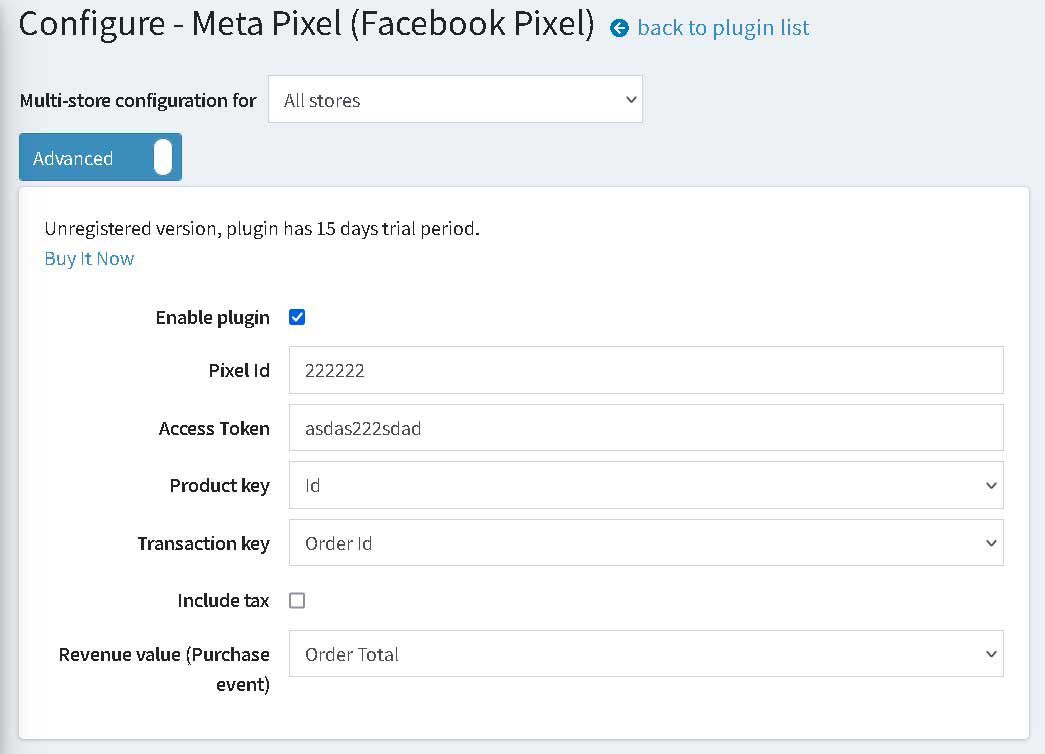Screen dimensions: 1045x754
Task: Click the back arrow circle icon
Action: point(619,28)
